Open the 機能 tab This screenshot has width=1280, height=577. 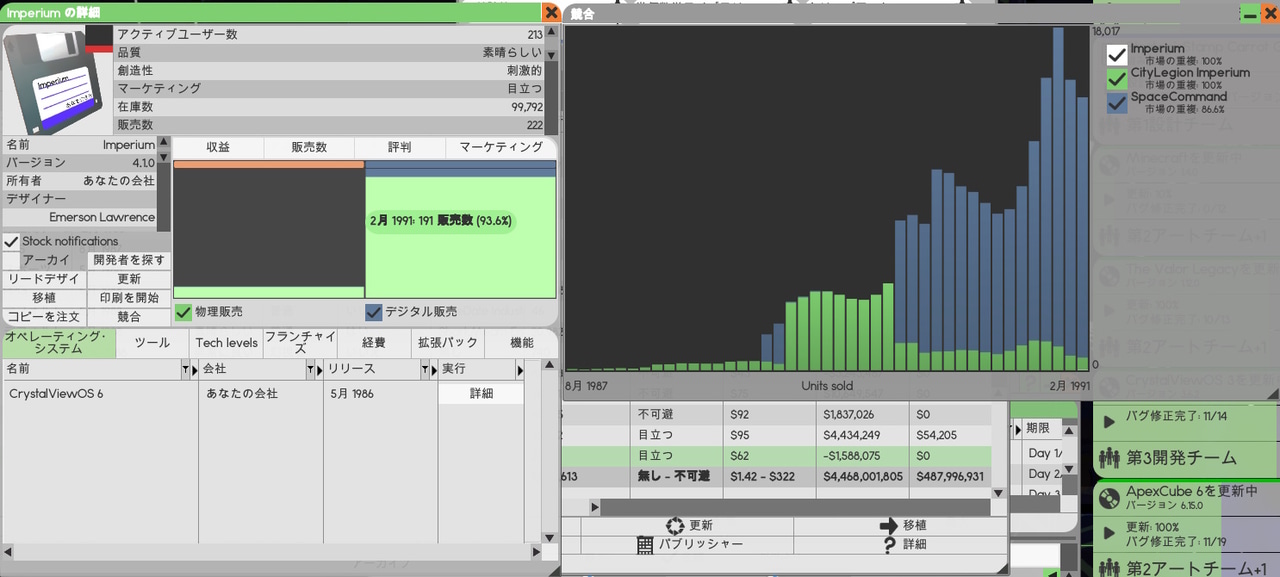pyautogui.click(x=521, y=343)
